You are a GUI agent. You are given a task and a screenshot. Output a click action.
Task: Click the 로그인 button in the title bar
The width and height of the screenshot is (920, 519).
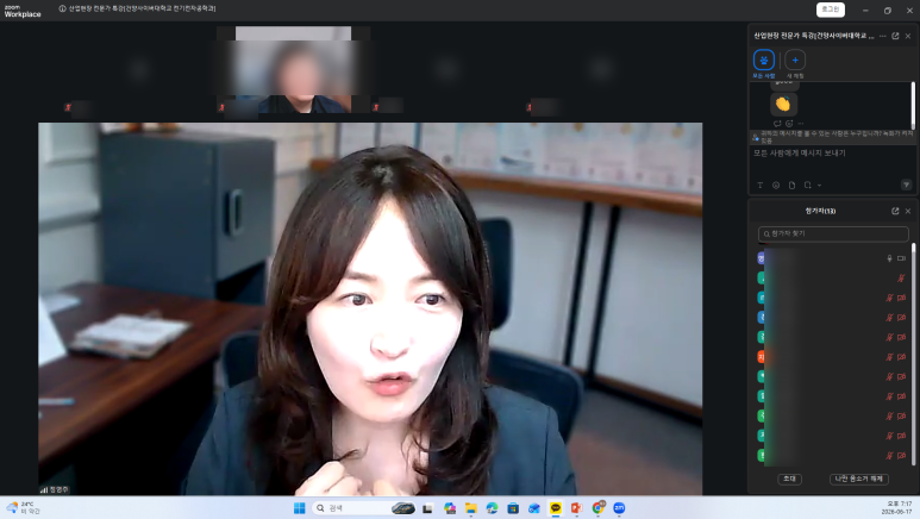pyautogui.click(x=830, y=9)
